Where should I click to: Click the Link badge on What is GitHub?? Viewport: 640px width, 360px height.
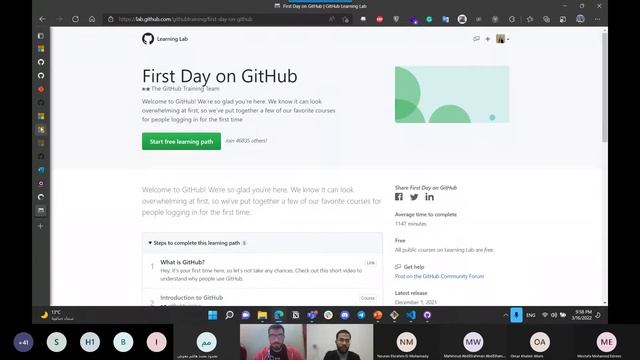[371, 263]
